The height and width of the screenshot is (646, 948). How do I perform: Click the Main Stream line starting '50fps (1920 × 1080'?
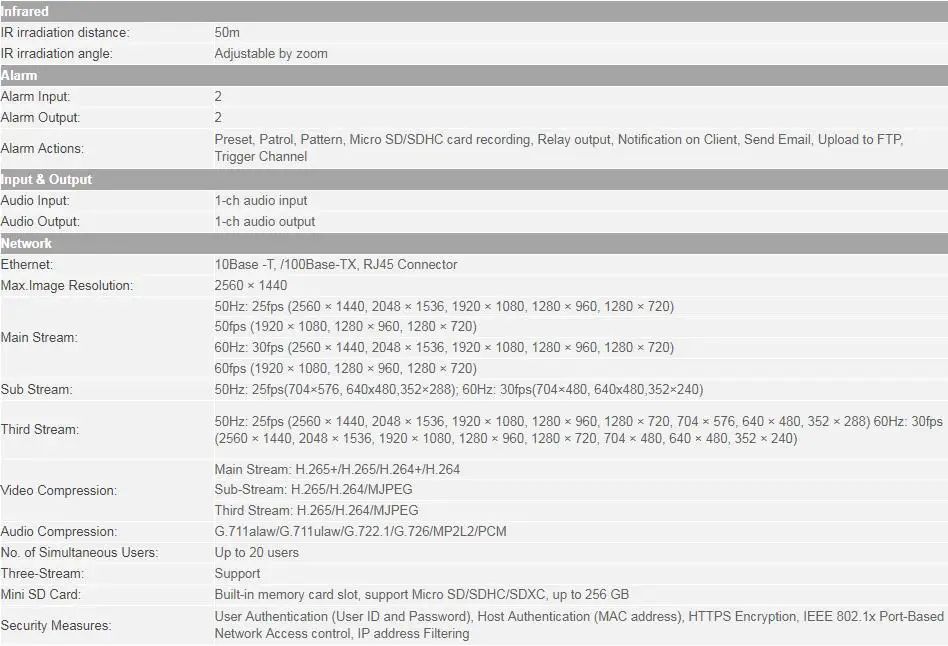(345, 327)
